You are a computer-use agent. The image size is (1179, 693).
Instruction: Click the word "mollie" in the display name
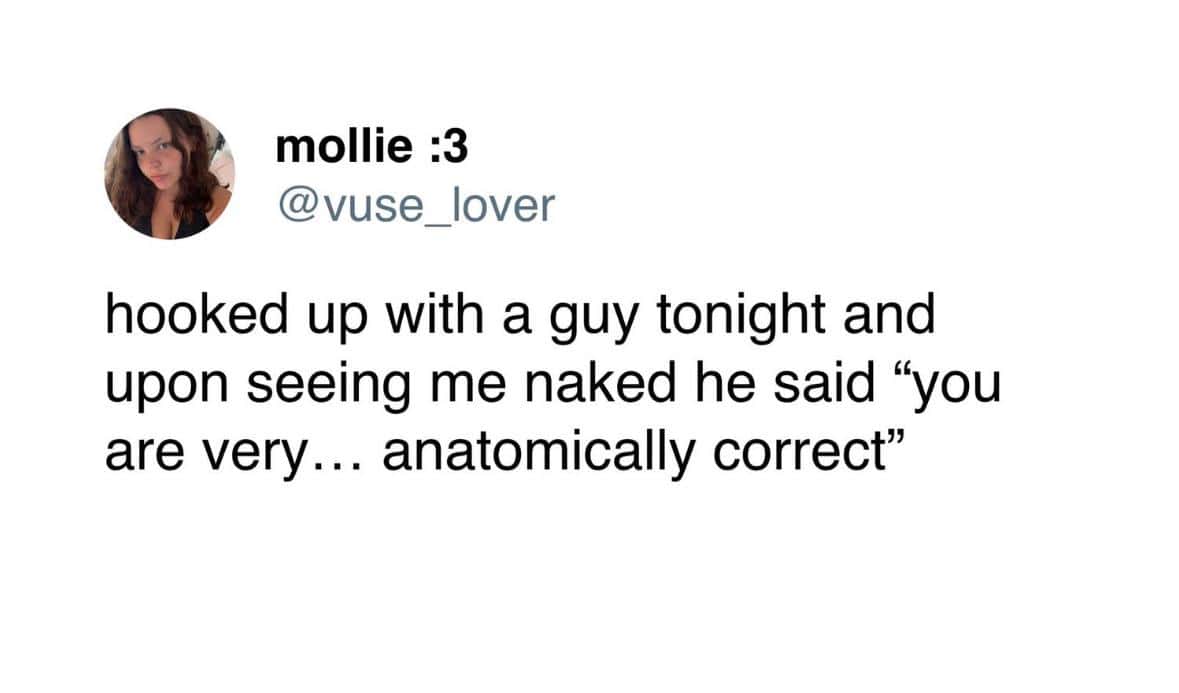(x=341, y=149)
